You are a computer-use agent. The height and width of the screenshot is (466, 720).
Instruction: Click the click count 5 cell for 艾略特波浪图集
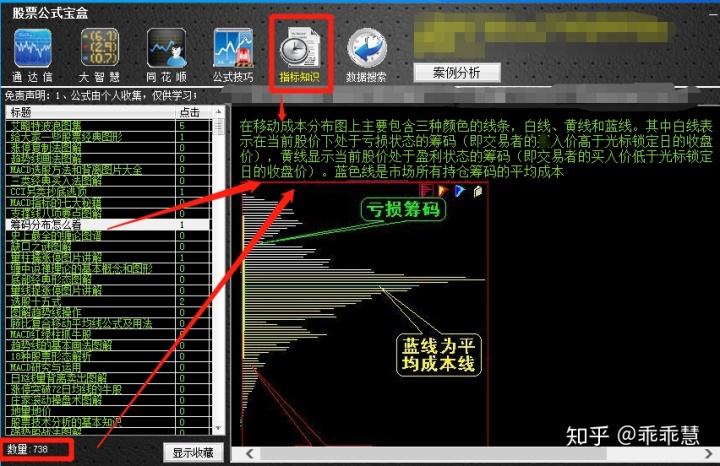point(193,125)
